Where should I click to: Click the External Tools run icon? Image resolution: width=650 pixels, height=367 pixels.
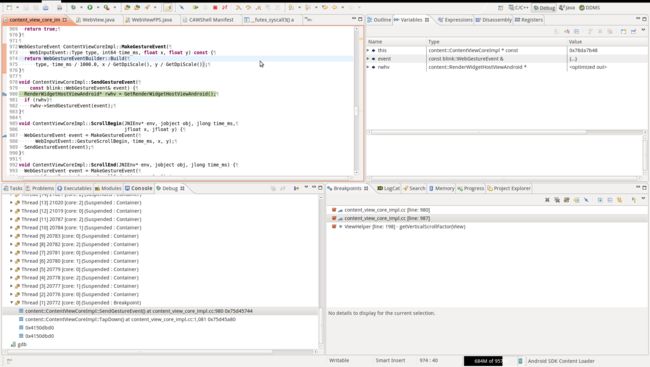pyautogui.click(x=107, y=7)
